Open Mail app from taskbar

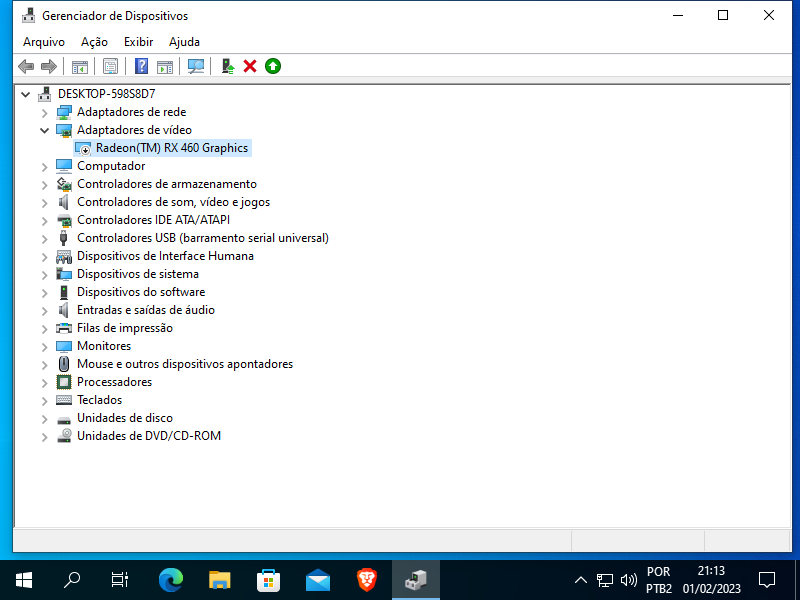(x=318, y=580)
